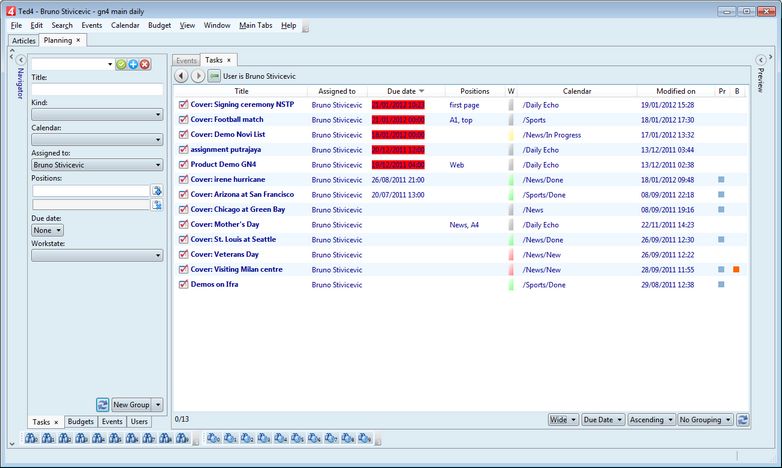Click the binoculars search icon numbered 9
The height and width of the screenshot is (468, 782).
pos(183,439)
